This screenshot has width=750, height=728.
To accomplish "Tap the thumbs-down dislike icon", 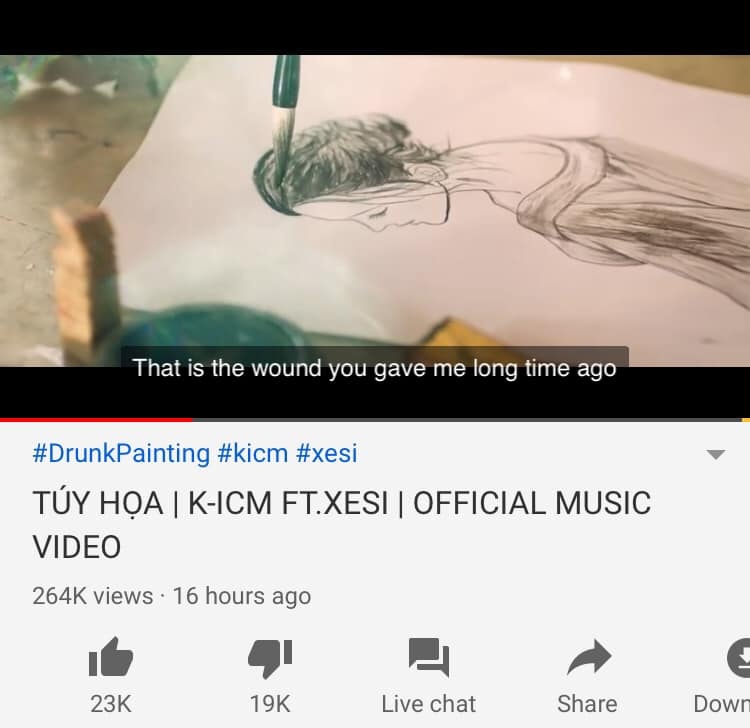I will coord(270,657).
